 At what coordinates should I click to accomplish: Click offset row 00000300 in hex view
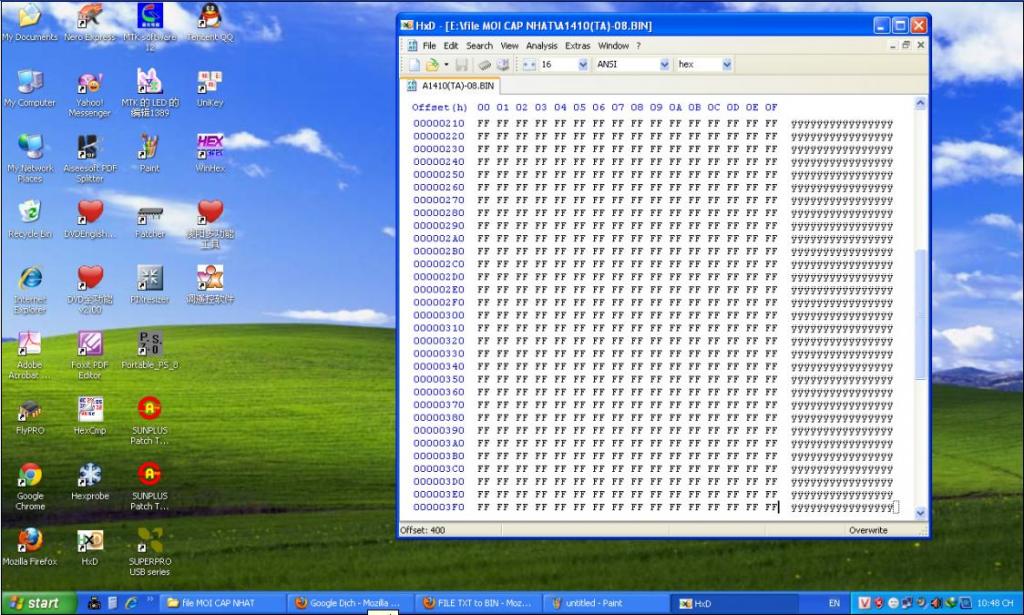[x=438, y=315]
